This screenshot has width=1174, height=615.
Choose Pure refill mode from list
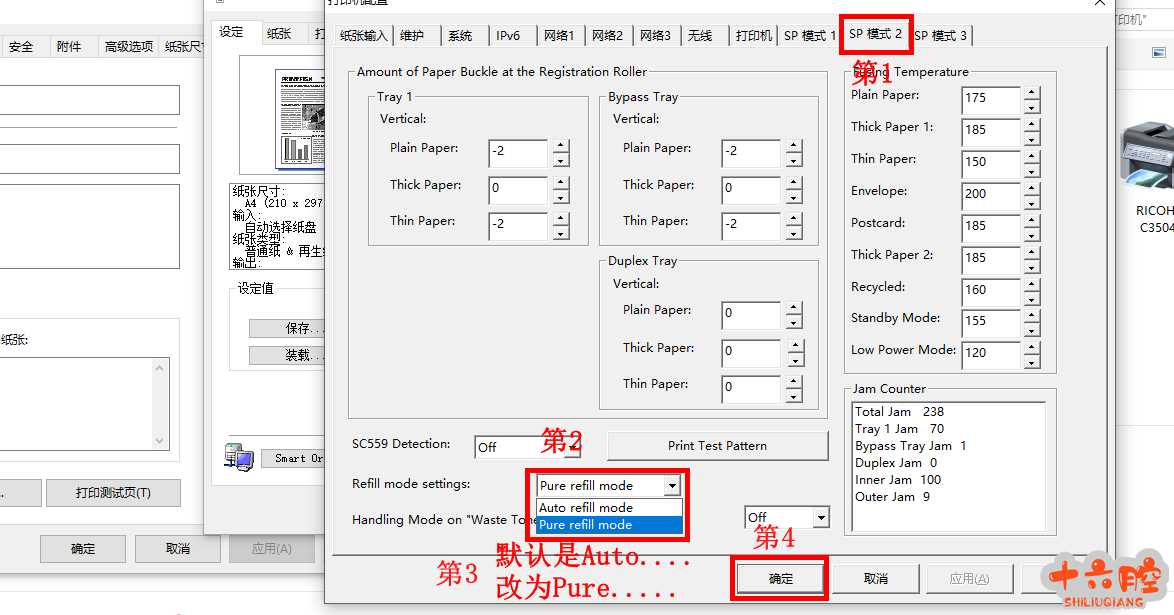pos(609,525)
